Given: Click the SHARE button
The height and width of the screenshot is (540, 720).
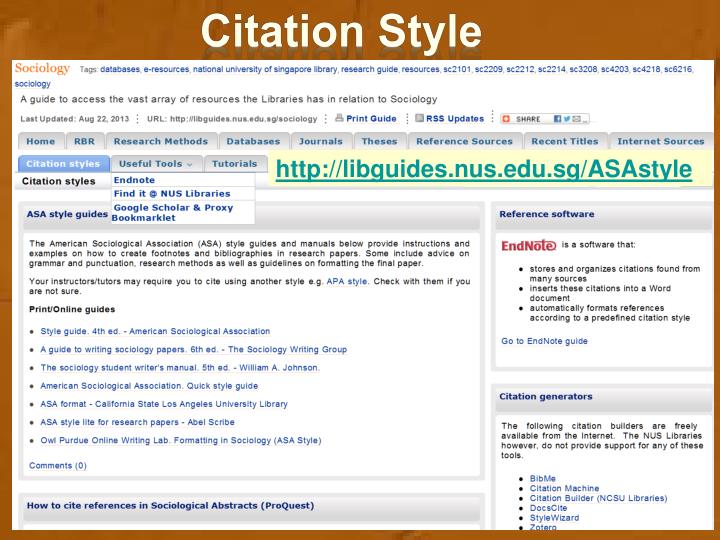Looking at the screenshot, I should tap(545, 119).
